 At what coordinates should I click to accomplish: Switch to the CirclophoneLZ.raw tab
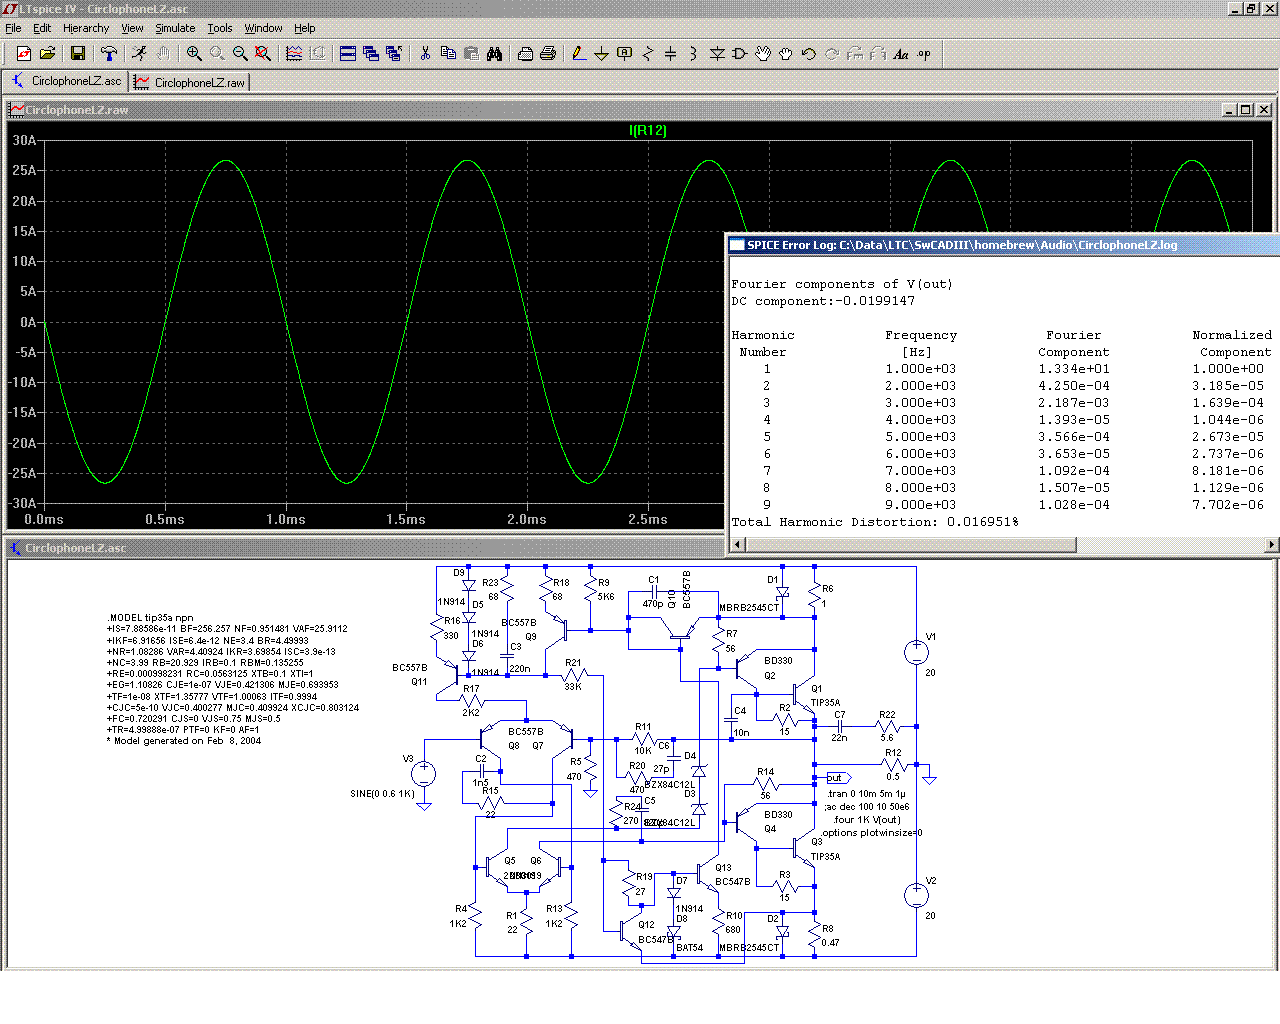(x=190, y=82)
